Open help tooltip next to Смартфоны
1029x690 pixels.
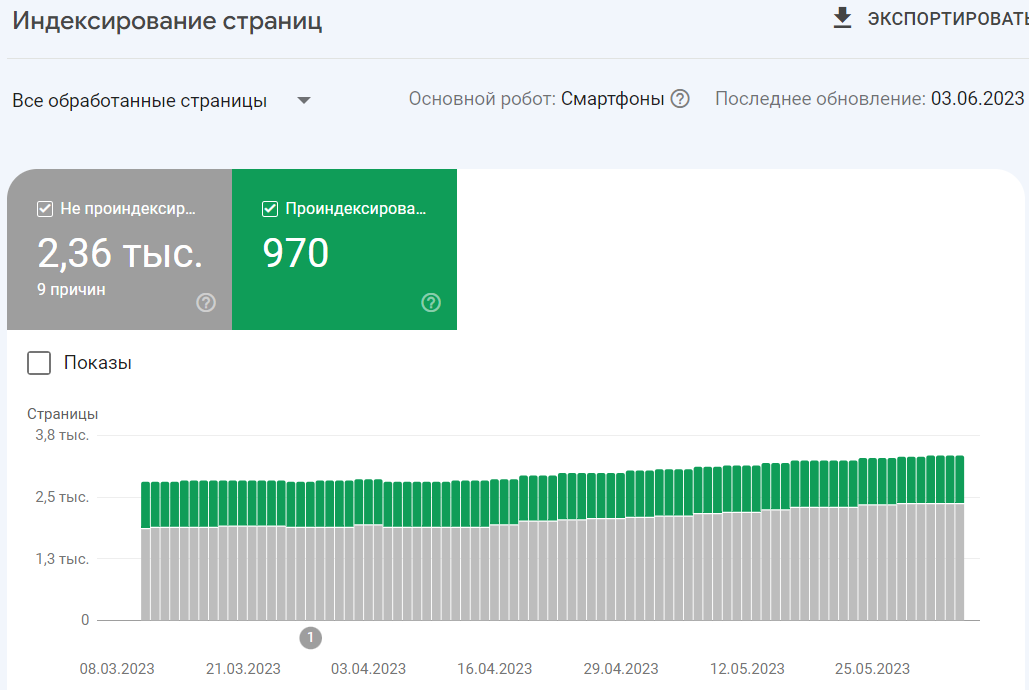681,99
